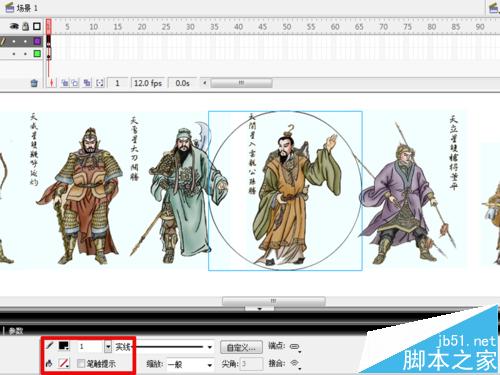Click the red playhead at frame 1
The height and width of the screenshot is (375, 500).
tap(49, 26)
